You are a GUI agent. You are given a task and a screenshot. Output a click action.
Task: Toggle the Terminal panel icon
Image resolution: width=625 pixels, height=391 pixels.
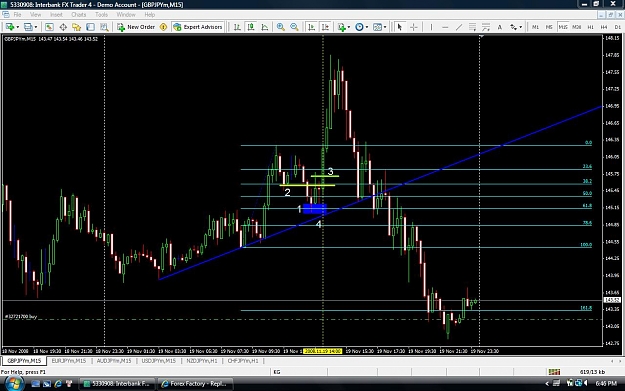[x=90, y=27]
